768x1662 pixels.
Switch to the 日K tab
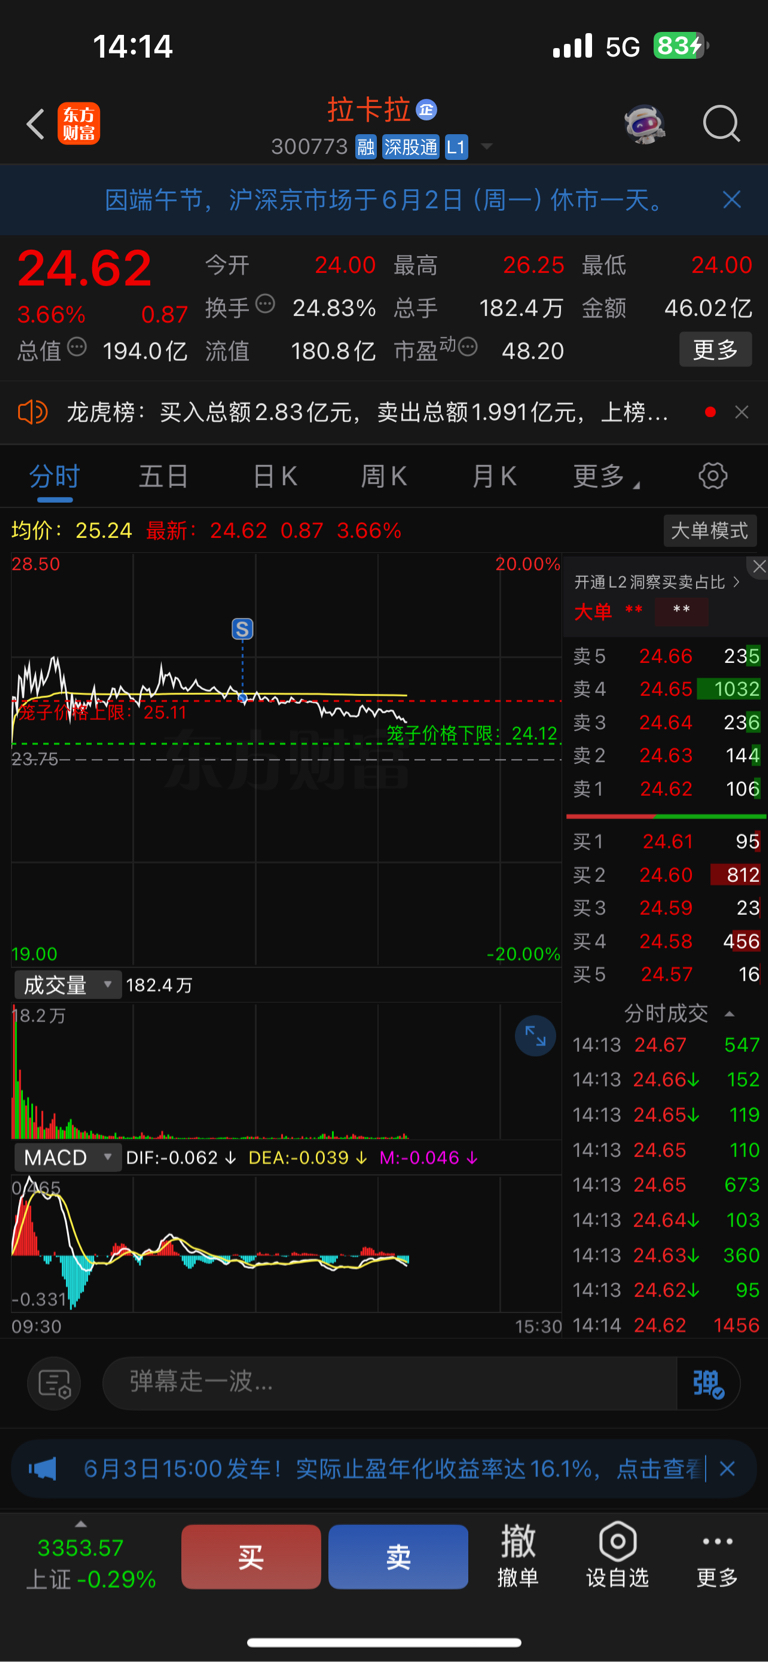pyautogui.click(x=275, y=476)
